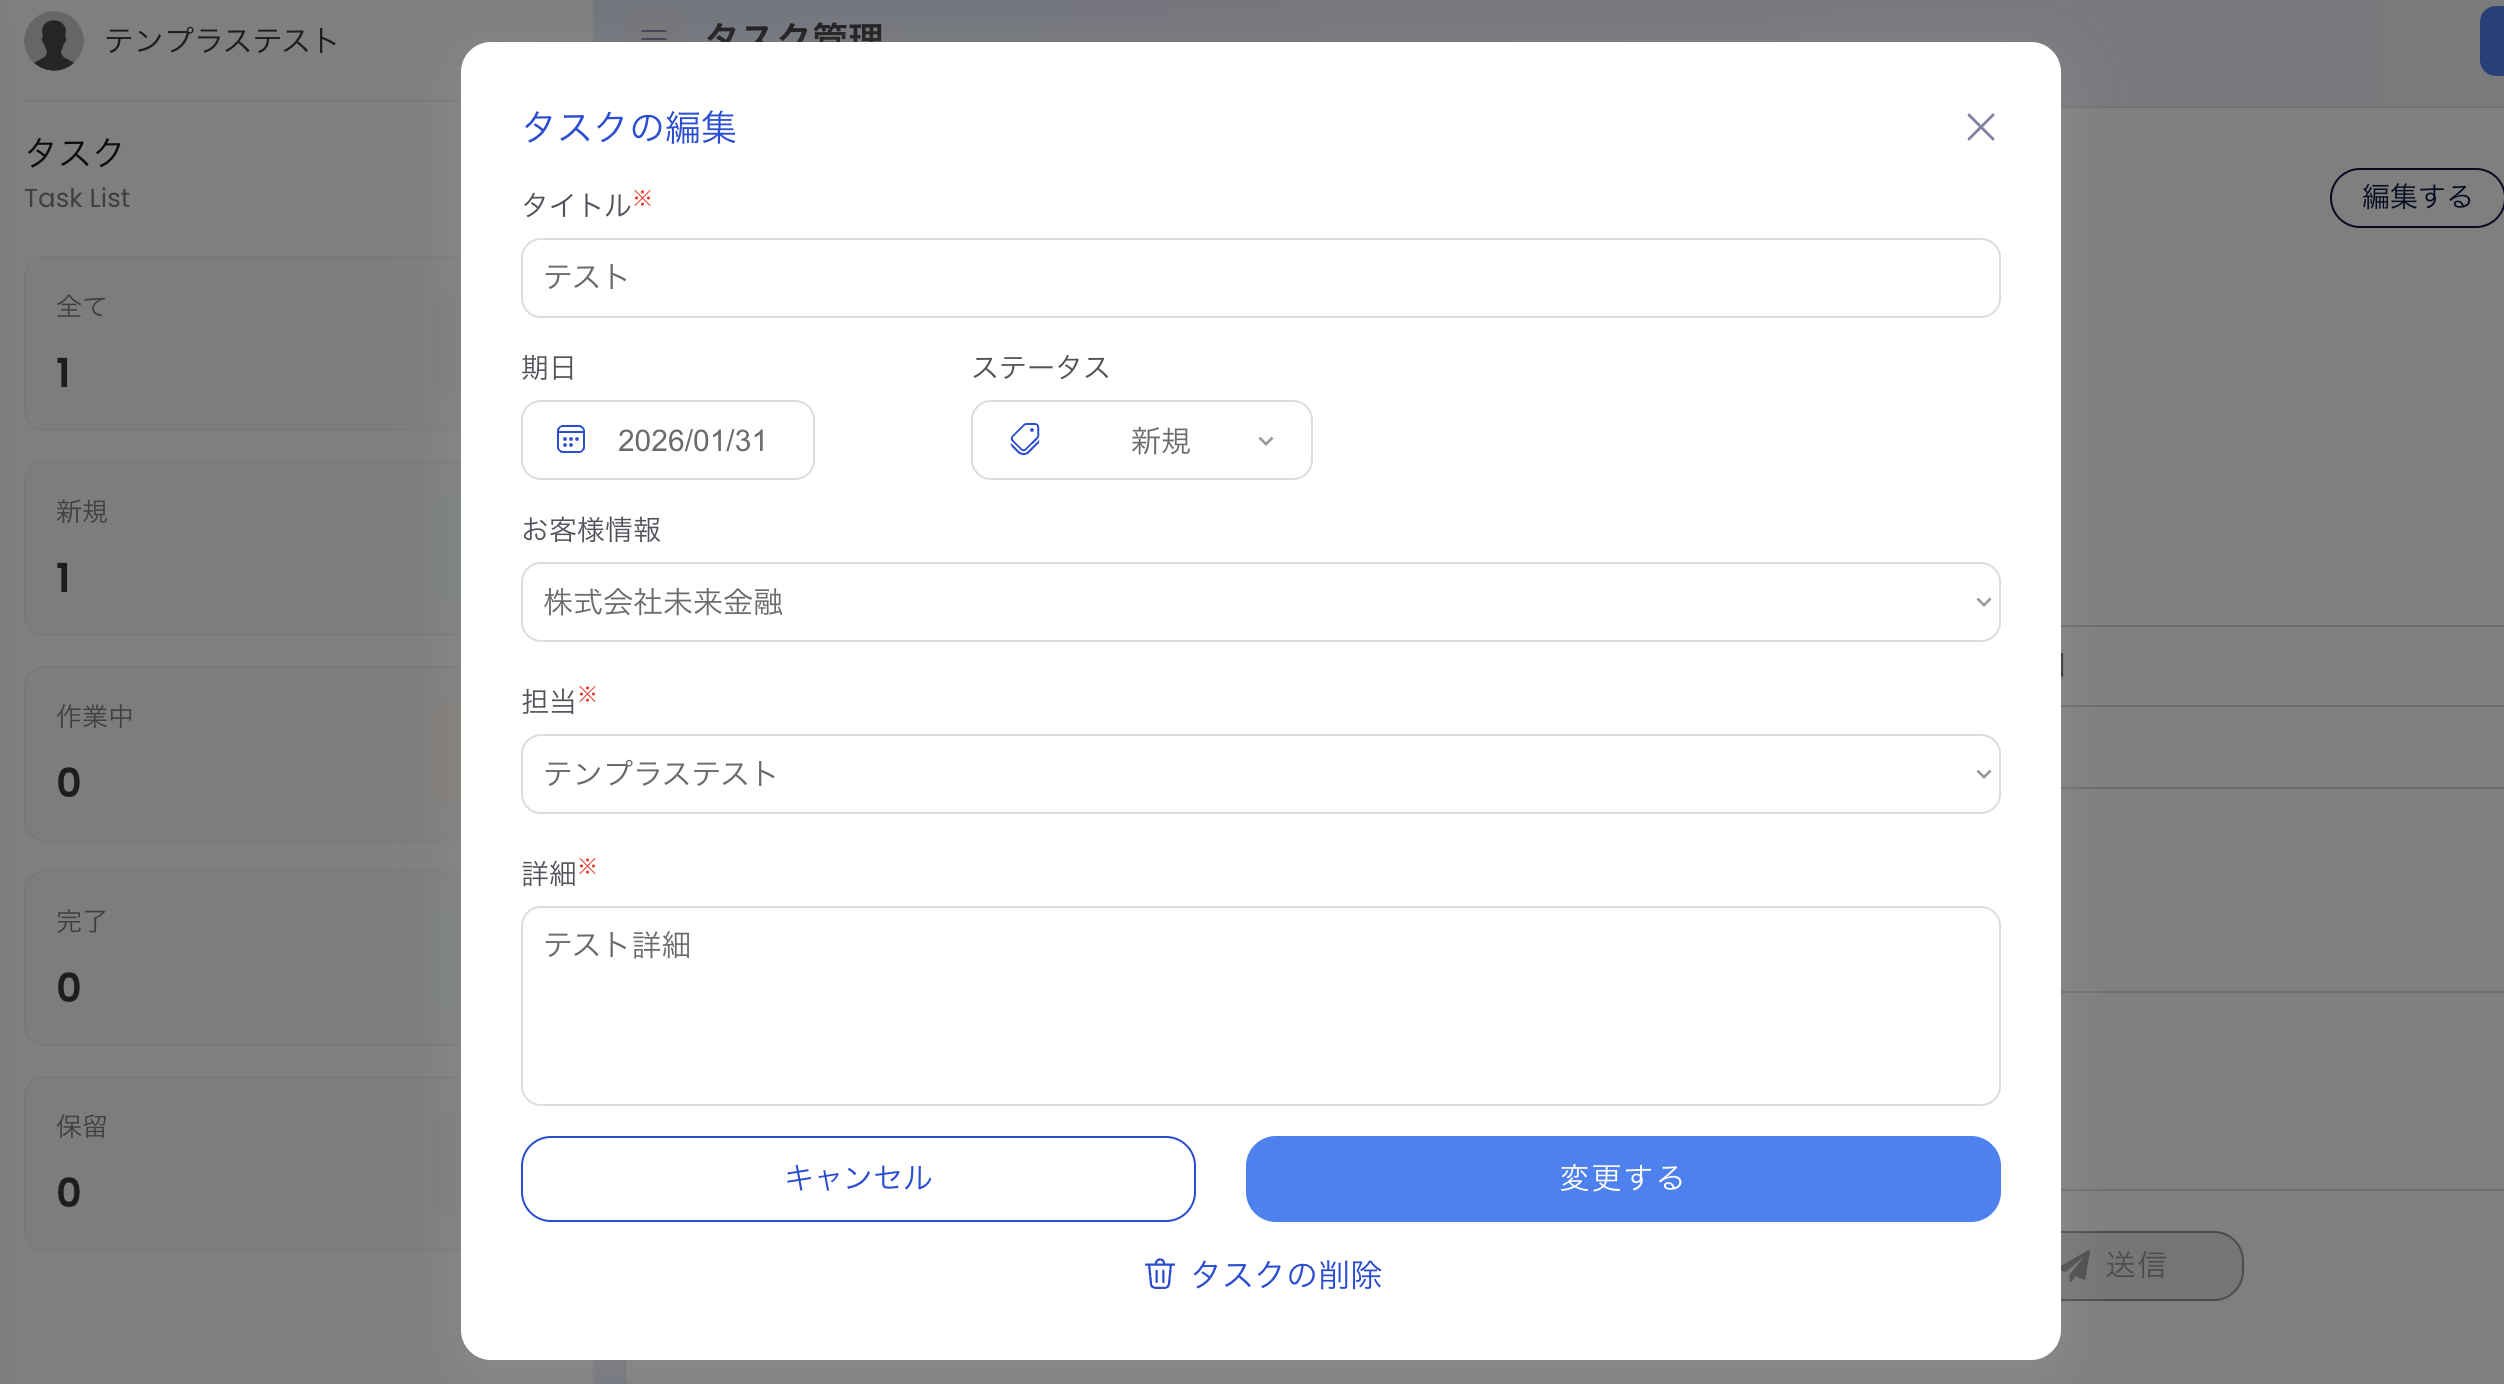Close the タスクの編集 dialog with the X
2504x1384 pixels.
(x=1980, y=127)
